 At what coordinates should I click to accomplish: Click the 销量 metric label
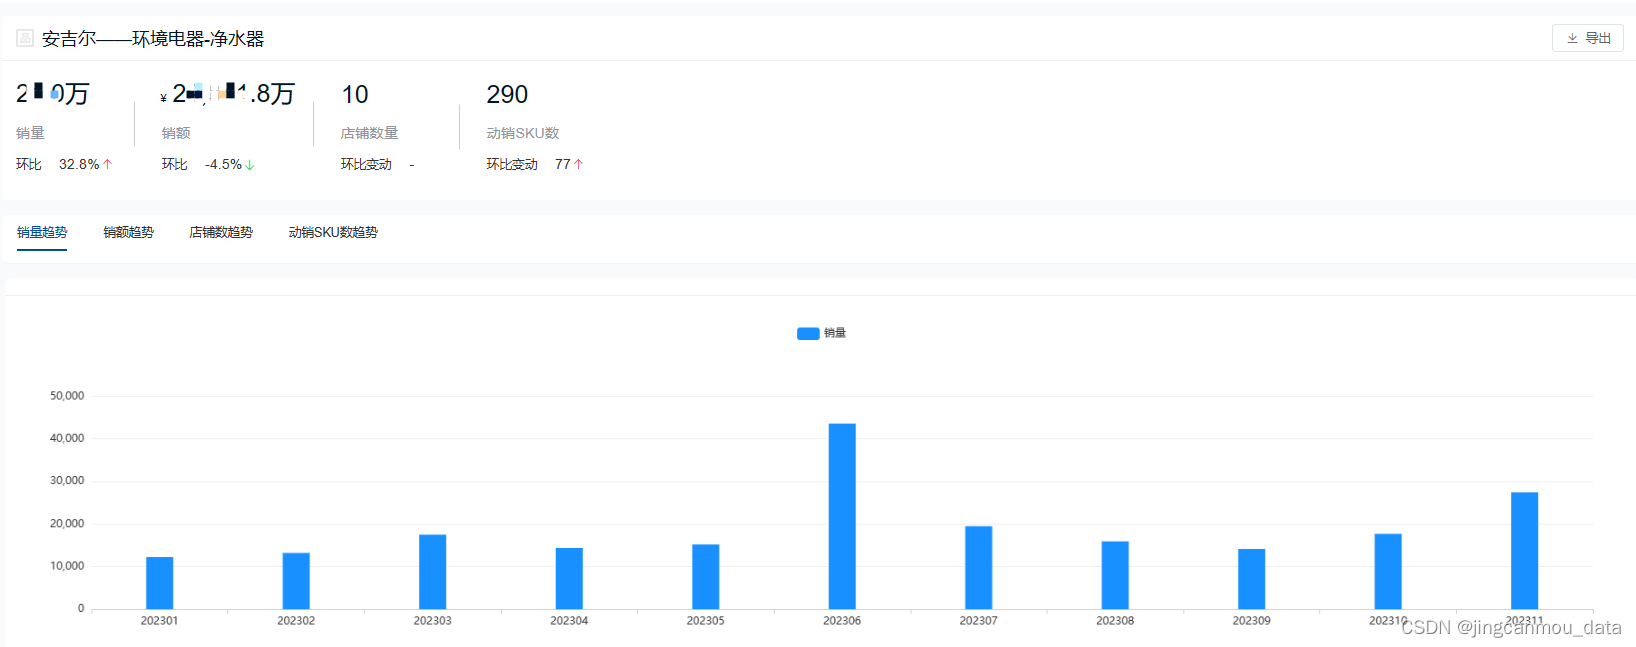coord(30,133)
